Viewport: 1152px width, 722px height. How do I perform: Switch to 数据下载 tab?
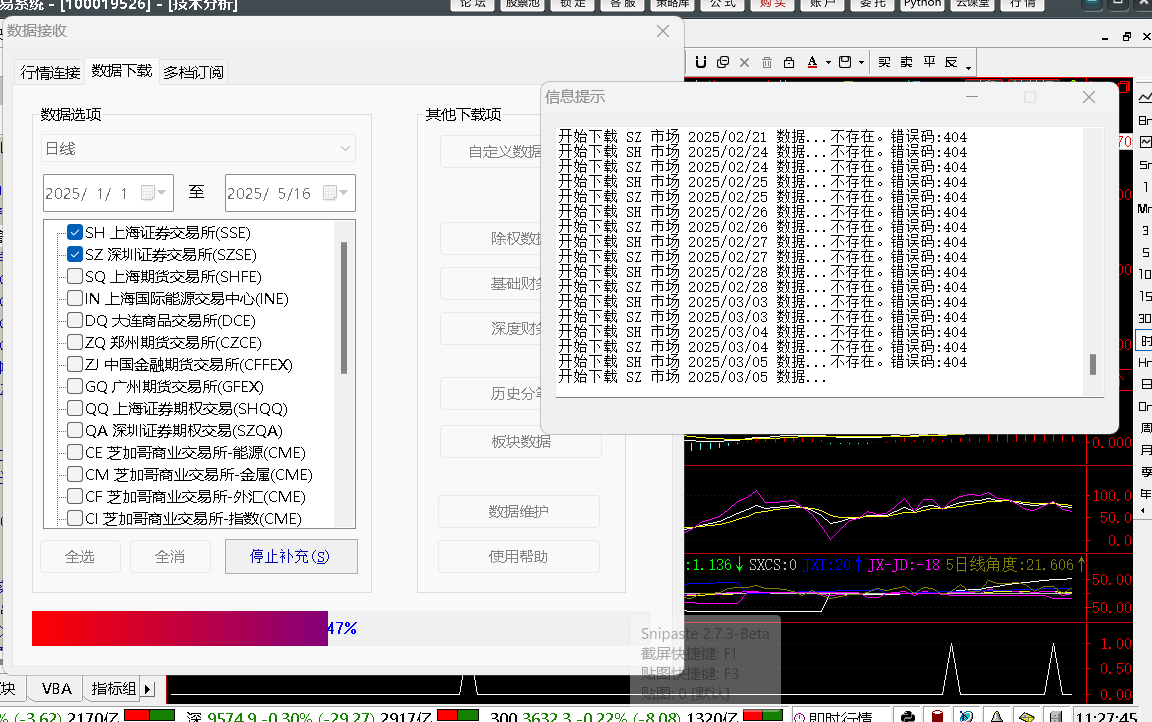click(x=122, y=71)
